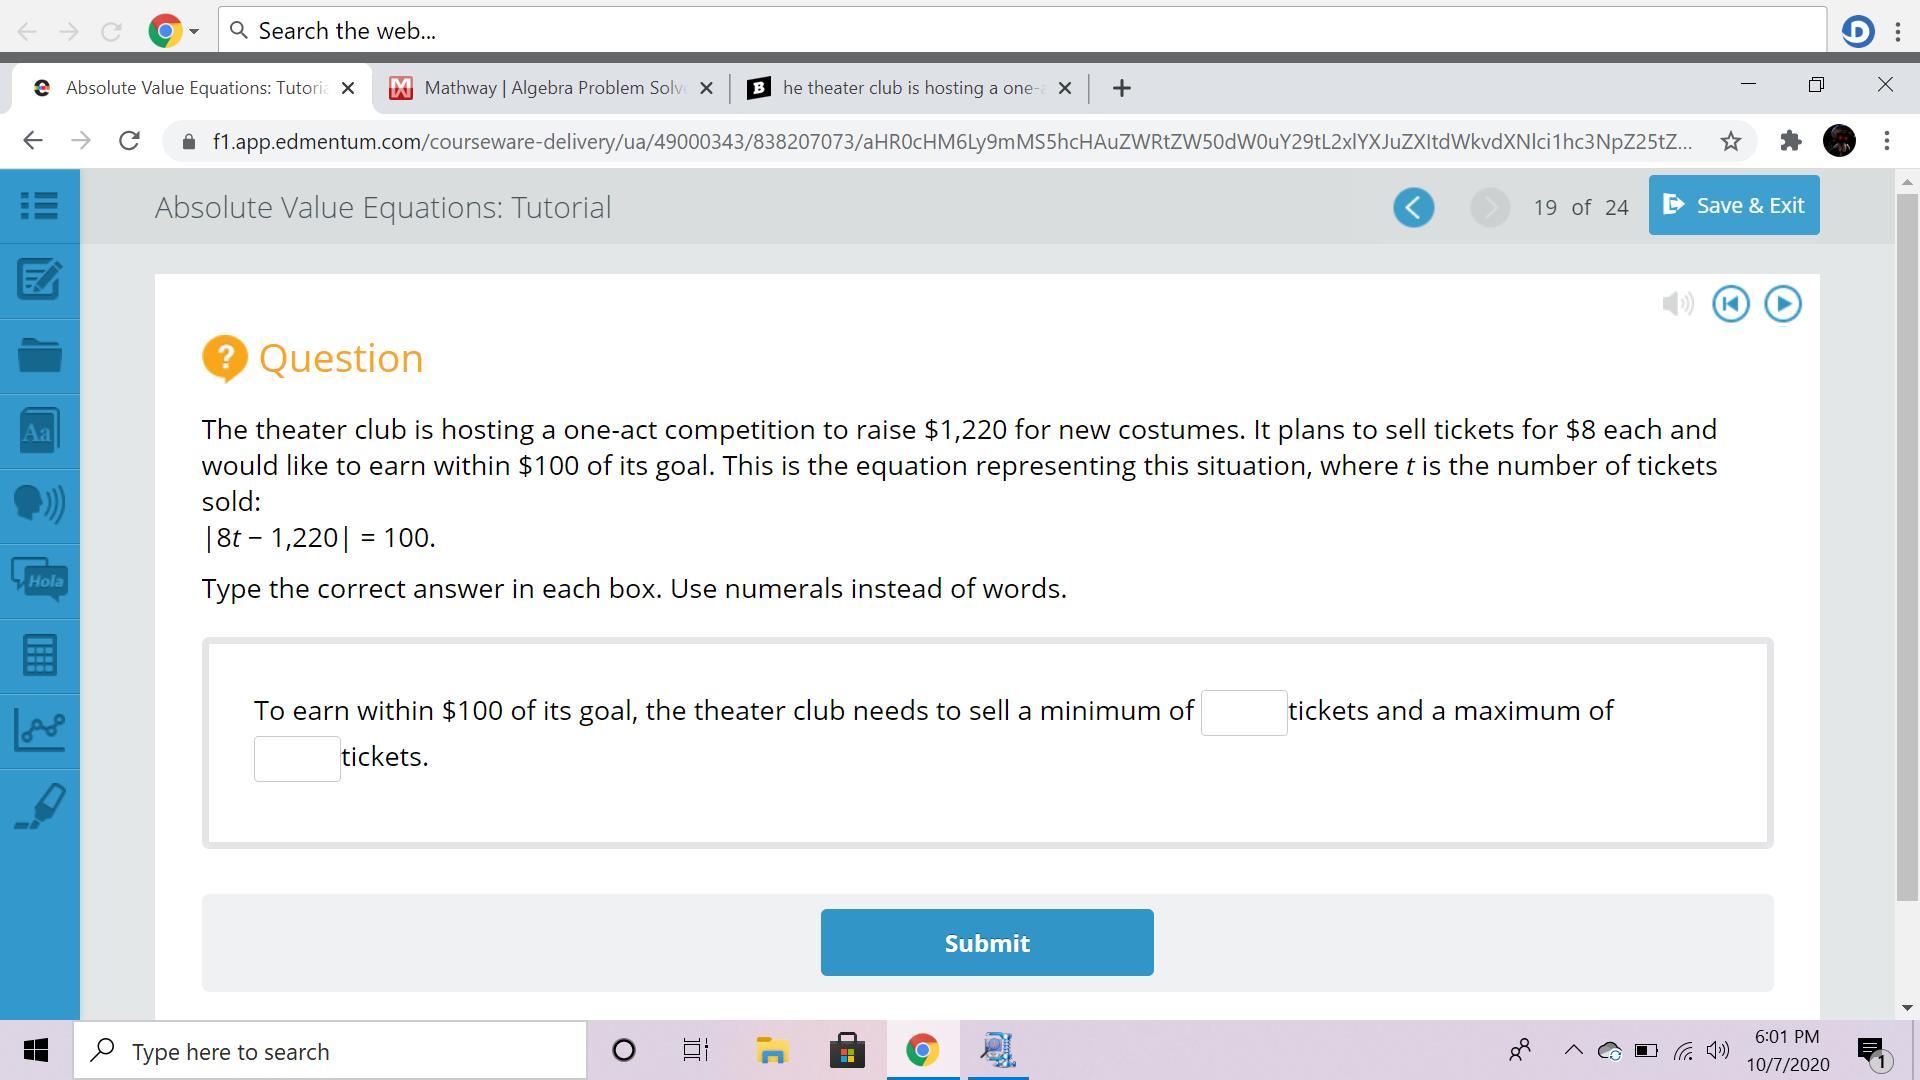Go to the previous tutorial page
This screenshot has width=1920, height=1080.
pos(1413,208)
